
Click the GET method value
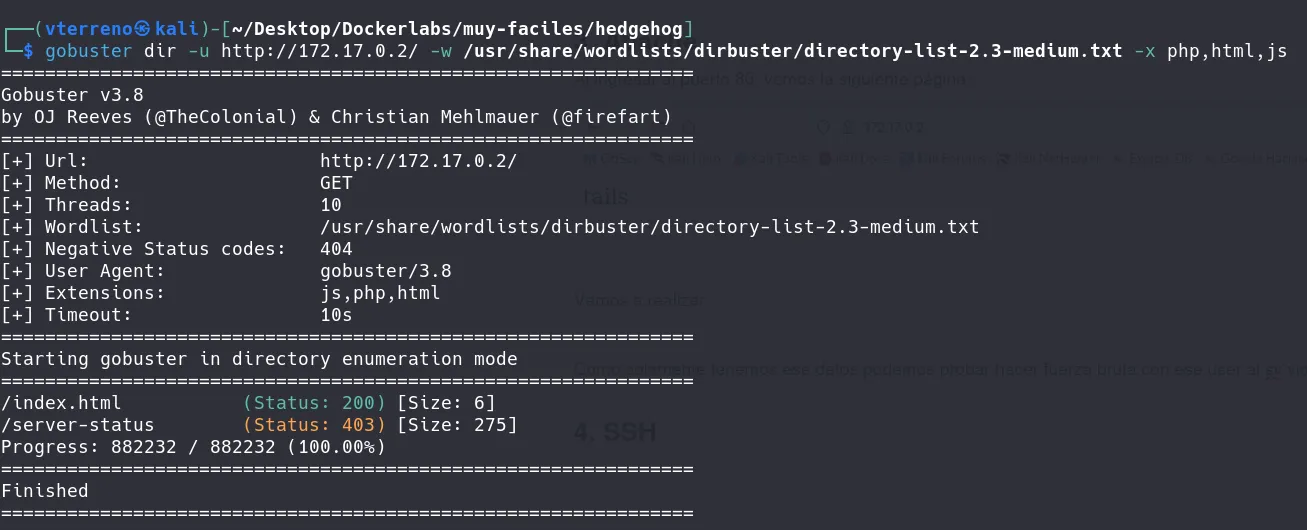point(336,183)
